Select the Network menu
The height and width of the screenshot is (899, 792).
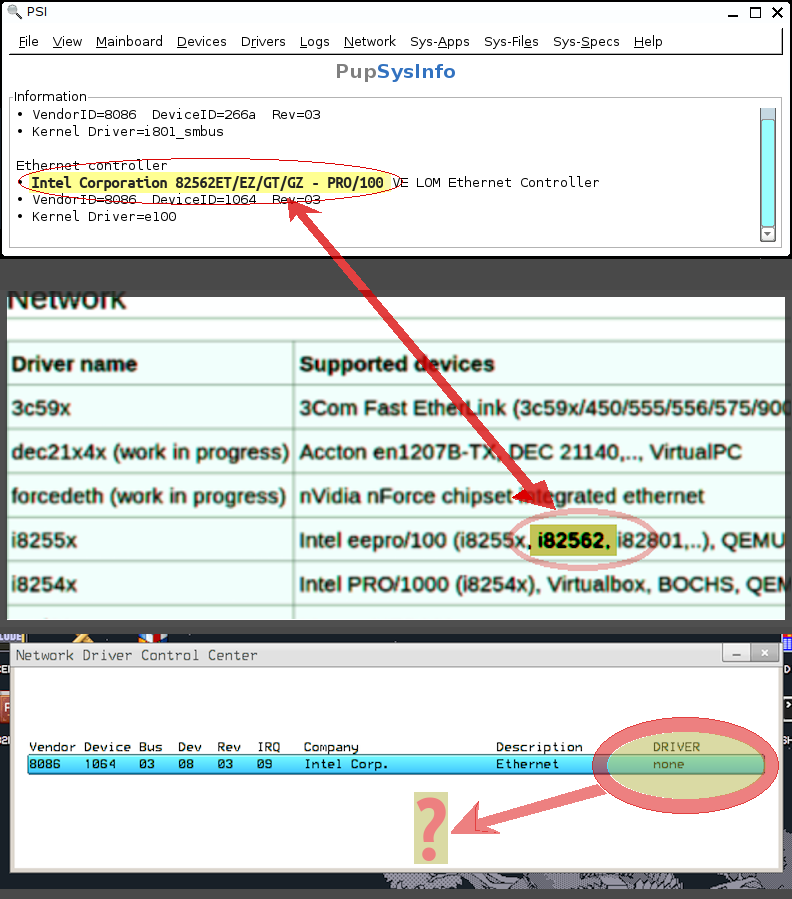click(370, 41)
